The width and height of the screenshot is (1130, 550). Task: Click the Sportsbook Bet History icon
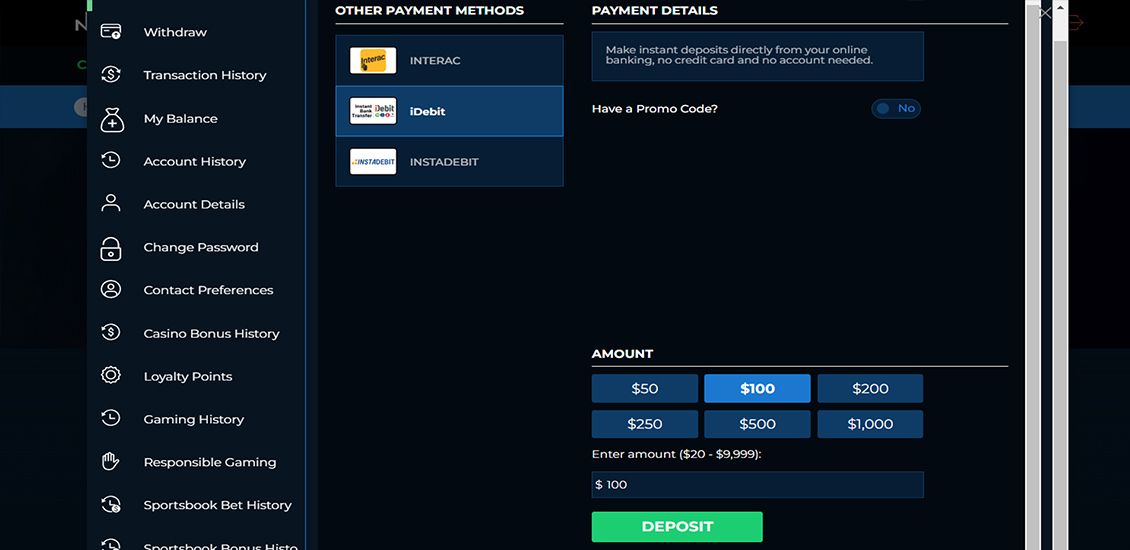click(x=110, y=505)
